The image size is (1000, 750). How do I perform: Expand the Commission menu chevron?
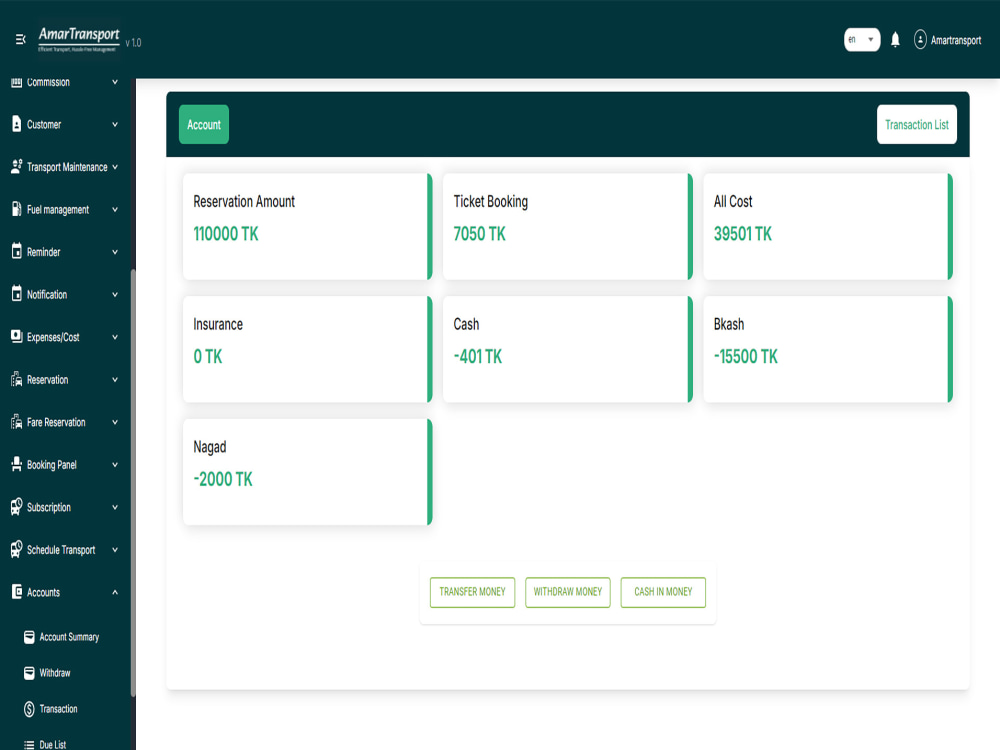click(x=115, y=82)
